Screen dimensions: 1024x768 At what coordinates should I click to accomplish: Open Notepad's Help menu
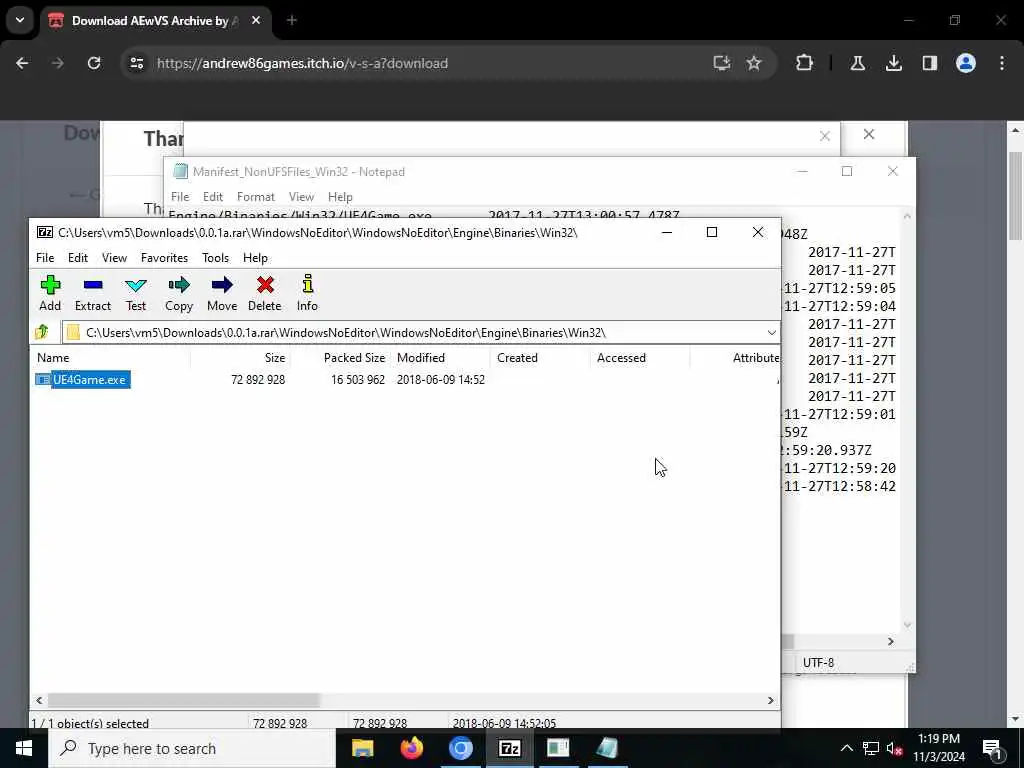point(340,197)
